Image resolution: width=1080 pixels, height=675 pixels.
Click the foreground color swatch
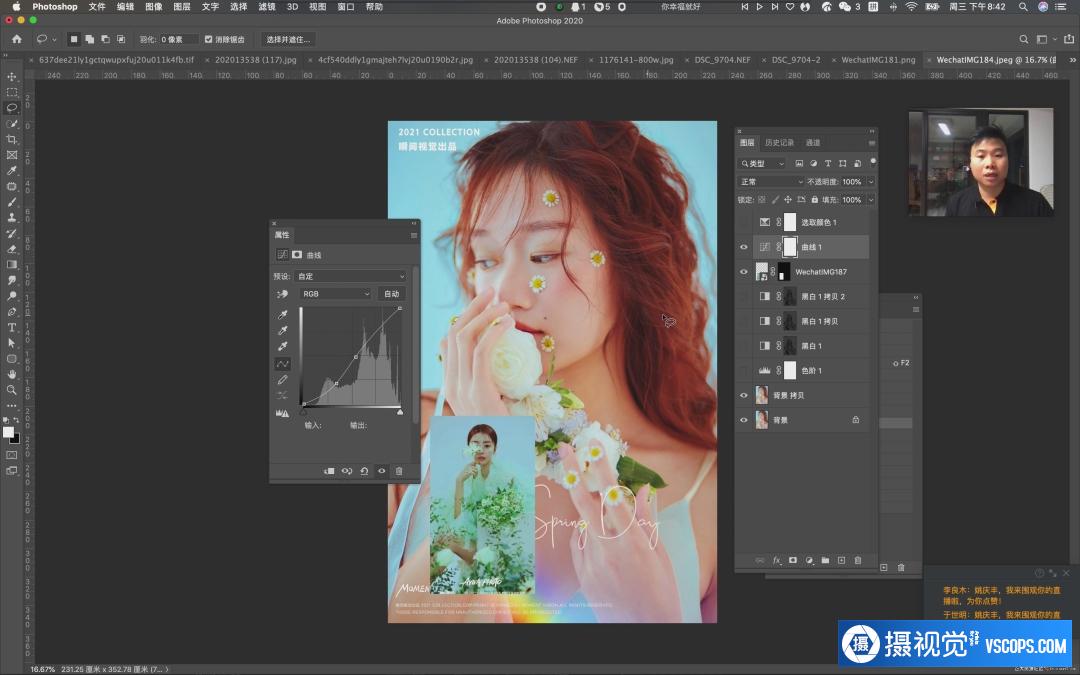[x=8, y=432]
